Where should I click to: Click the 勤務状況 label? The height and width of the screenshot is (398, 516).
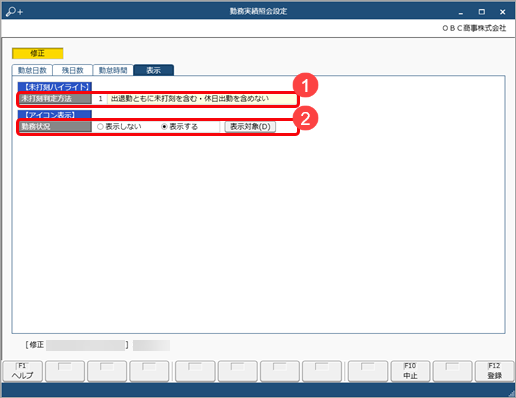pos(55,127)
